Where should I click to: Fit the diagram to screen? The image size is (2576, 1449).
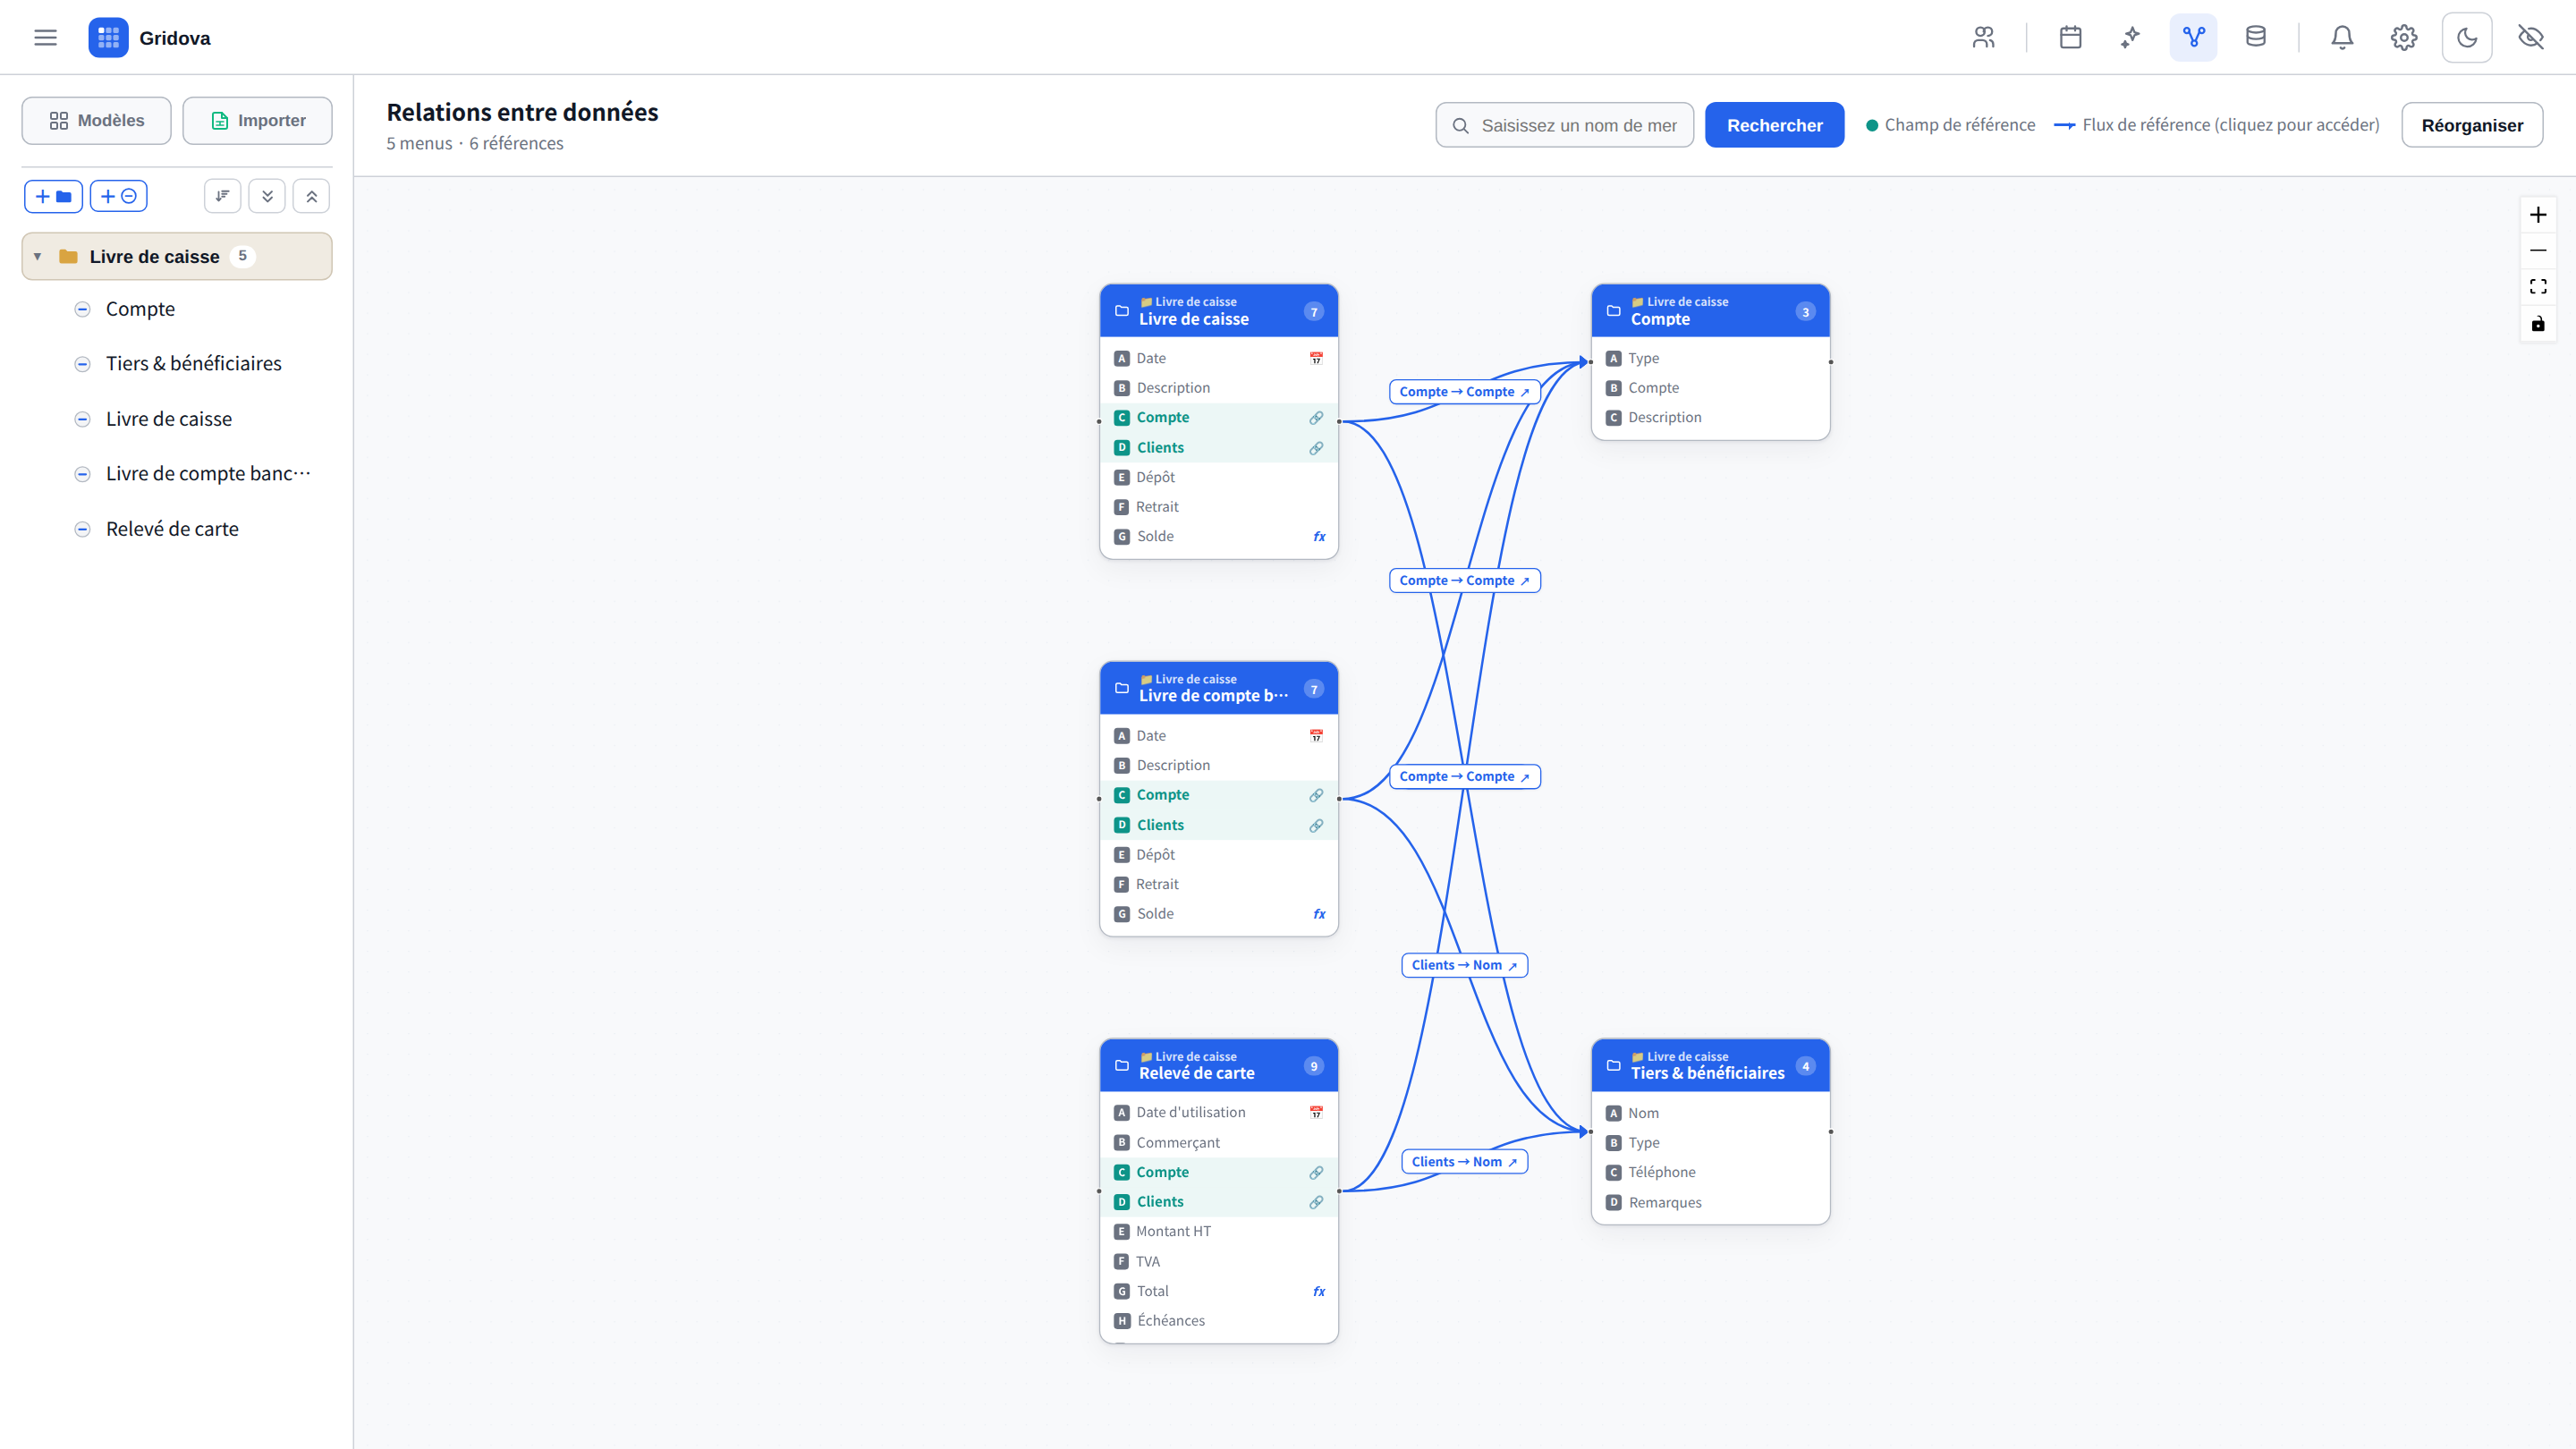pyautogui.click(x=2538, y=287)
